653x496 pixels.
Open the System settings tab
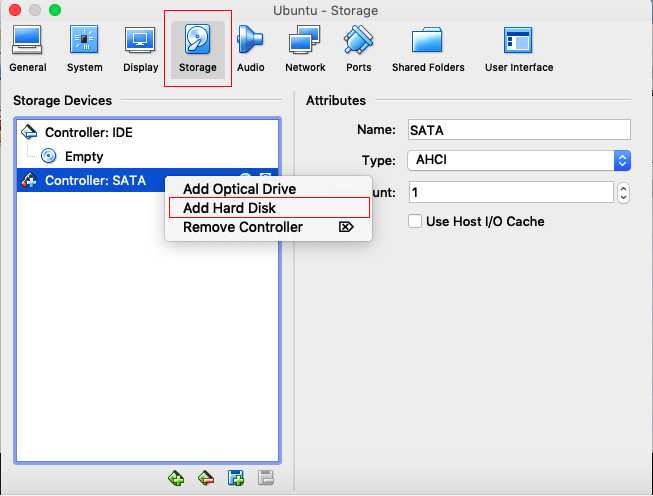click(85, 49)
